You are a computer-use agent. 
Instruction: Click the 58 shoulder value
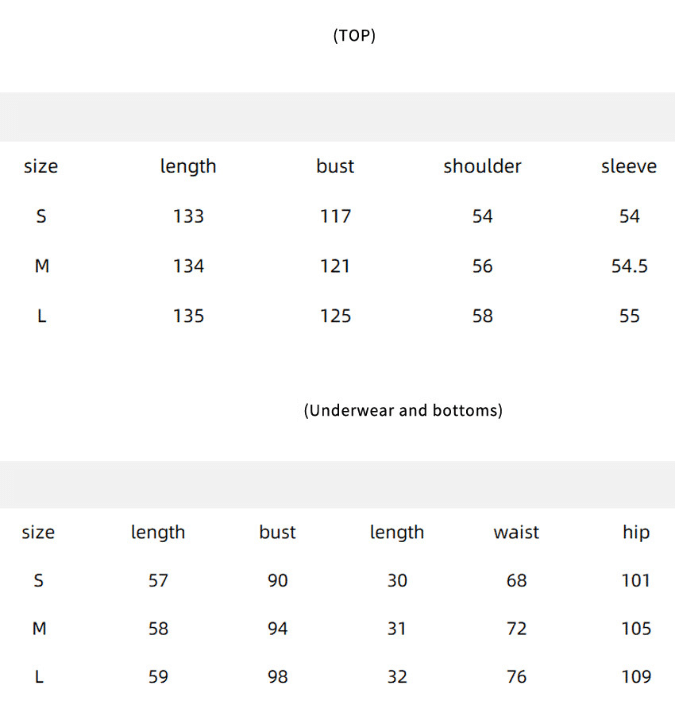click(482, 316)
